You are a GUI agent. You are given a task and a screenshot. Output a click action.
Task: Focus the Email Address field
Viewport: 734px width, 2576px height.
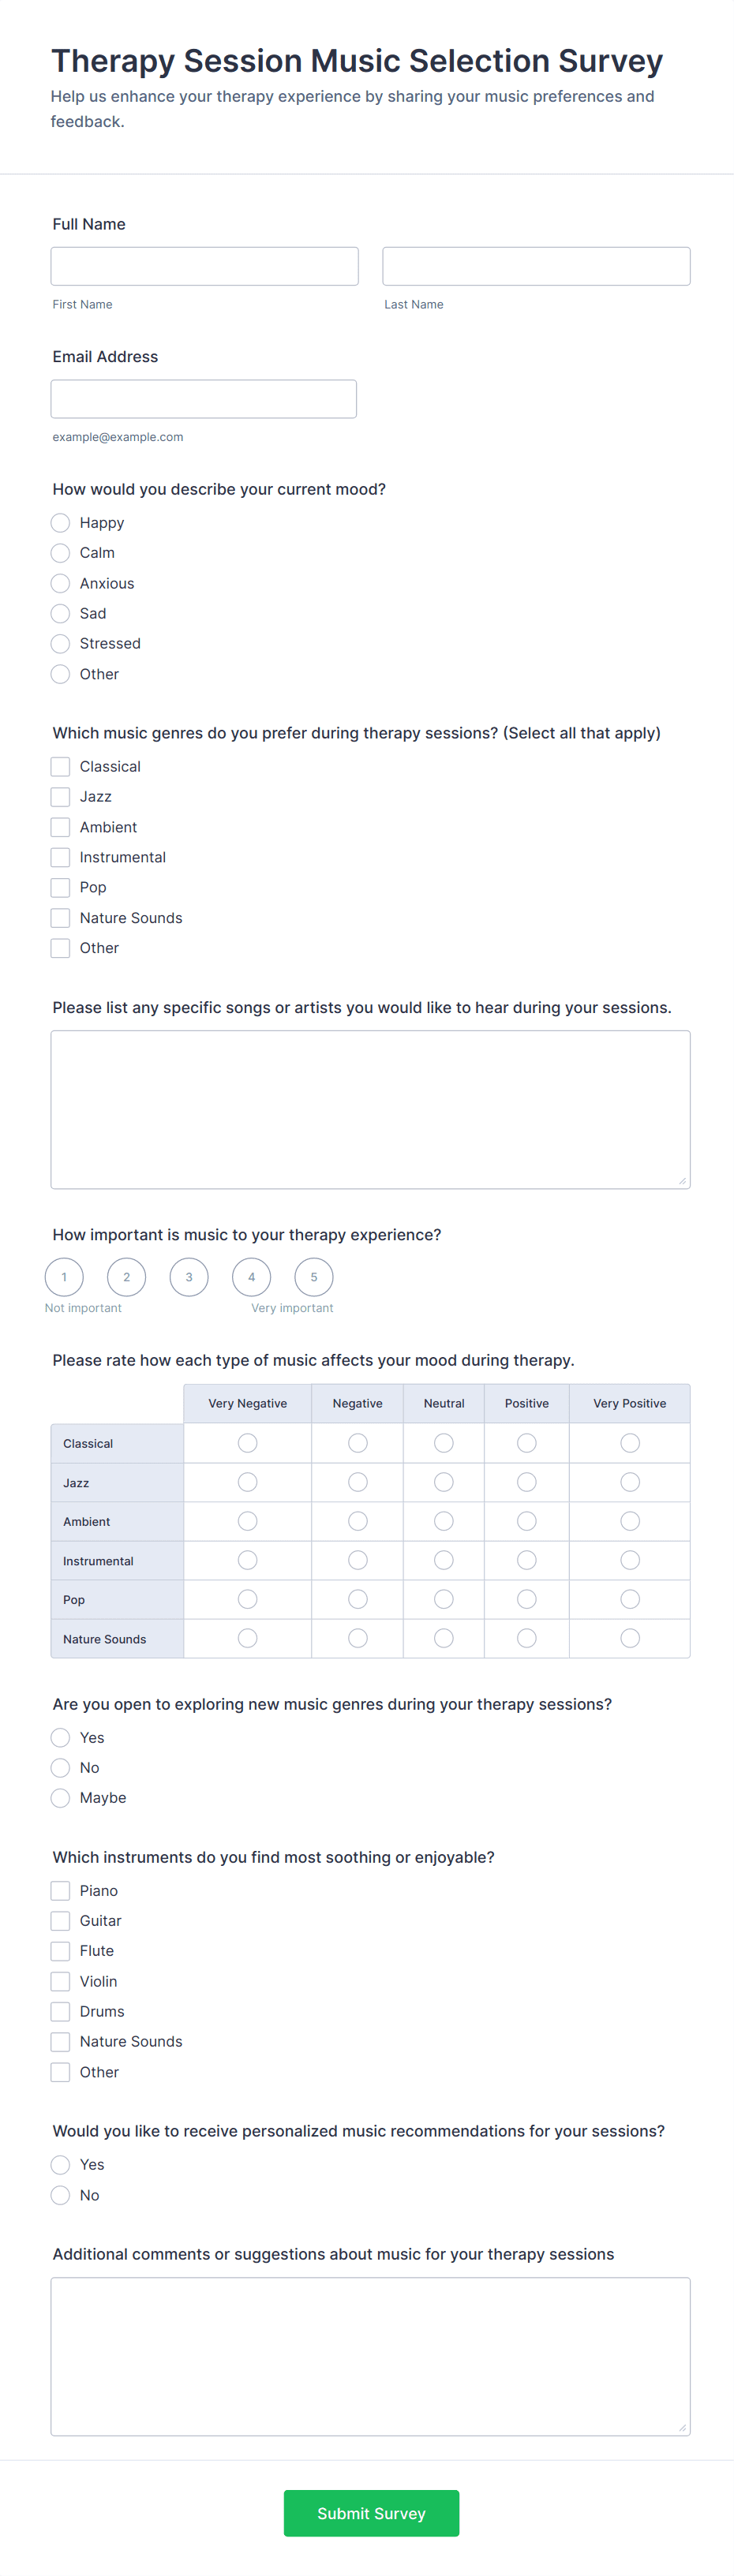[204, 399]
